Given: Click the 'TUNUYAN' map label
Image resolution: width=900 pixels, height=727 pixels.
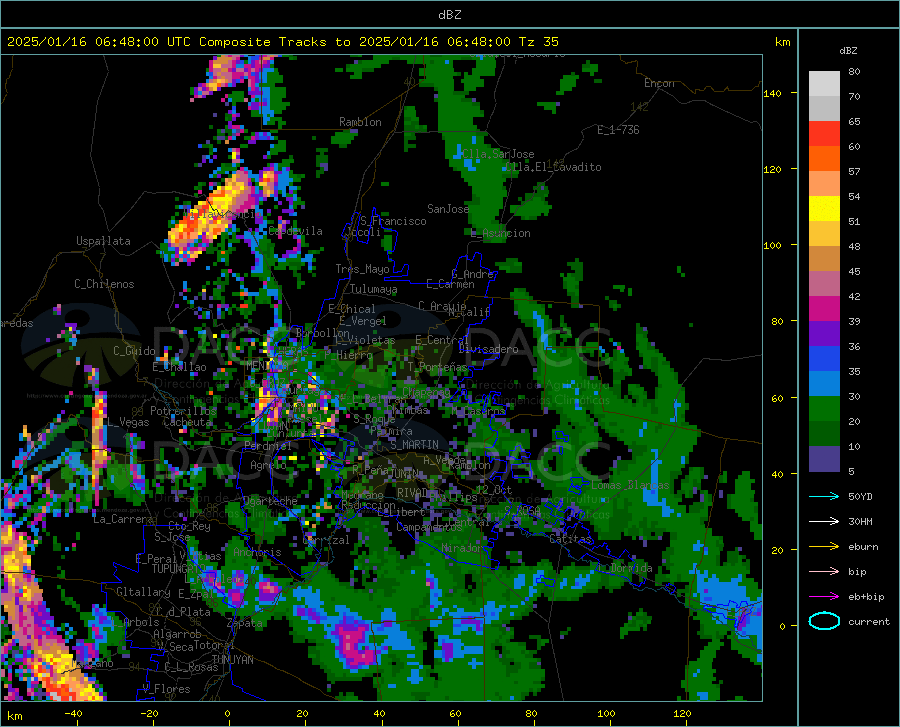Looking at the screenshot, I should [232, 660].
